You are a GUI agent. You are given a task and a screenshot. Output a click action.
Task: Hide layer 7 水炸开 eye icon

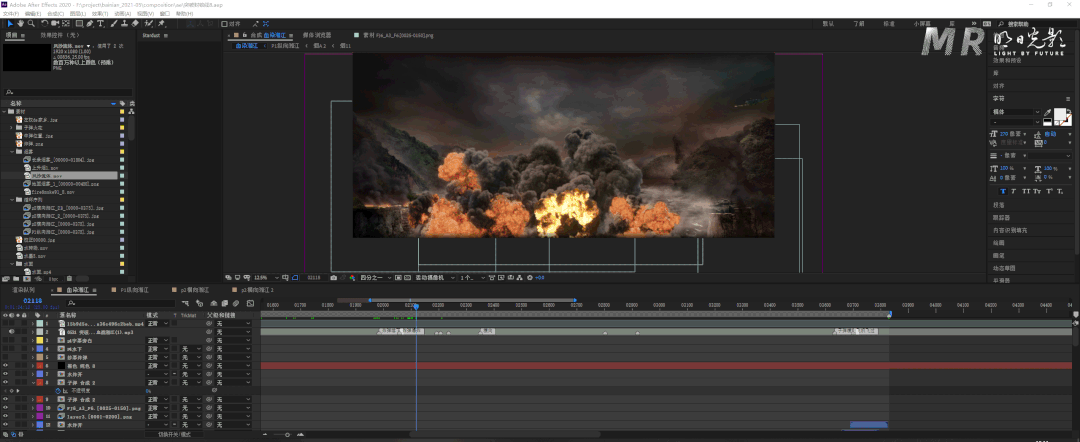[x=6, y=374]
